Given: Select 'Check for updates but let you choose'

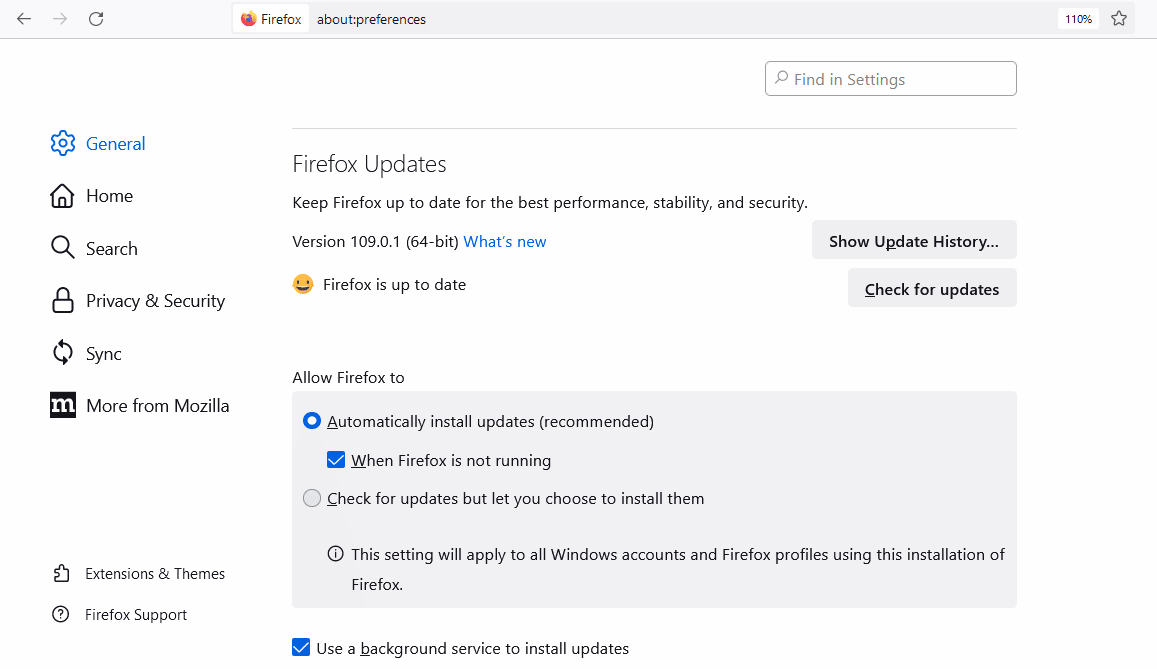Looking at the screenshot, I should click(x=311, y=497).
